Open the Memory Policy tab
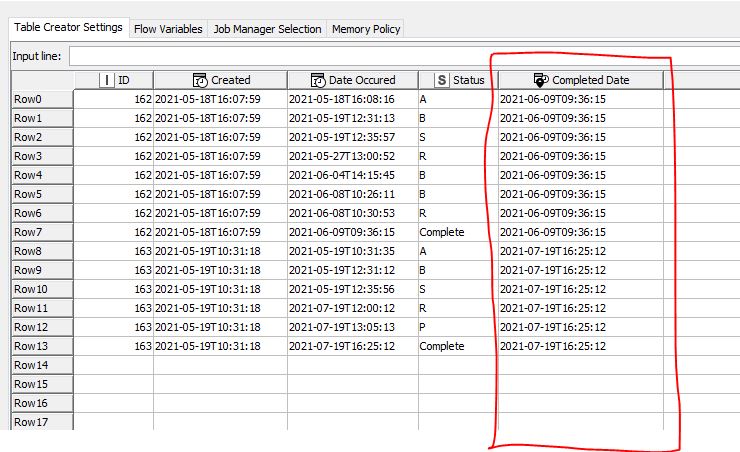This screenshot has width=740, height=452. 366,29
